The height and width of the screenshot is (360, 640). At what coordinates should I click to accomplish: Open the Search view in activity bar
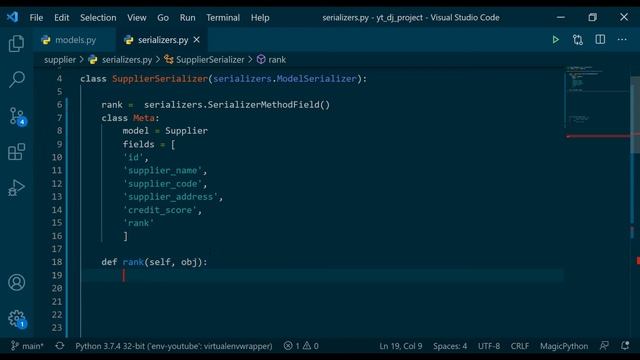16,80
